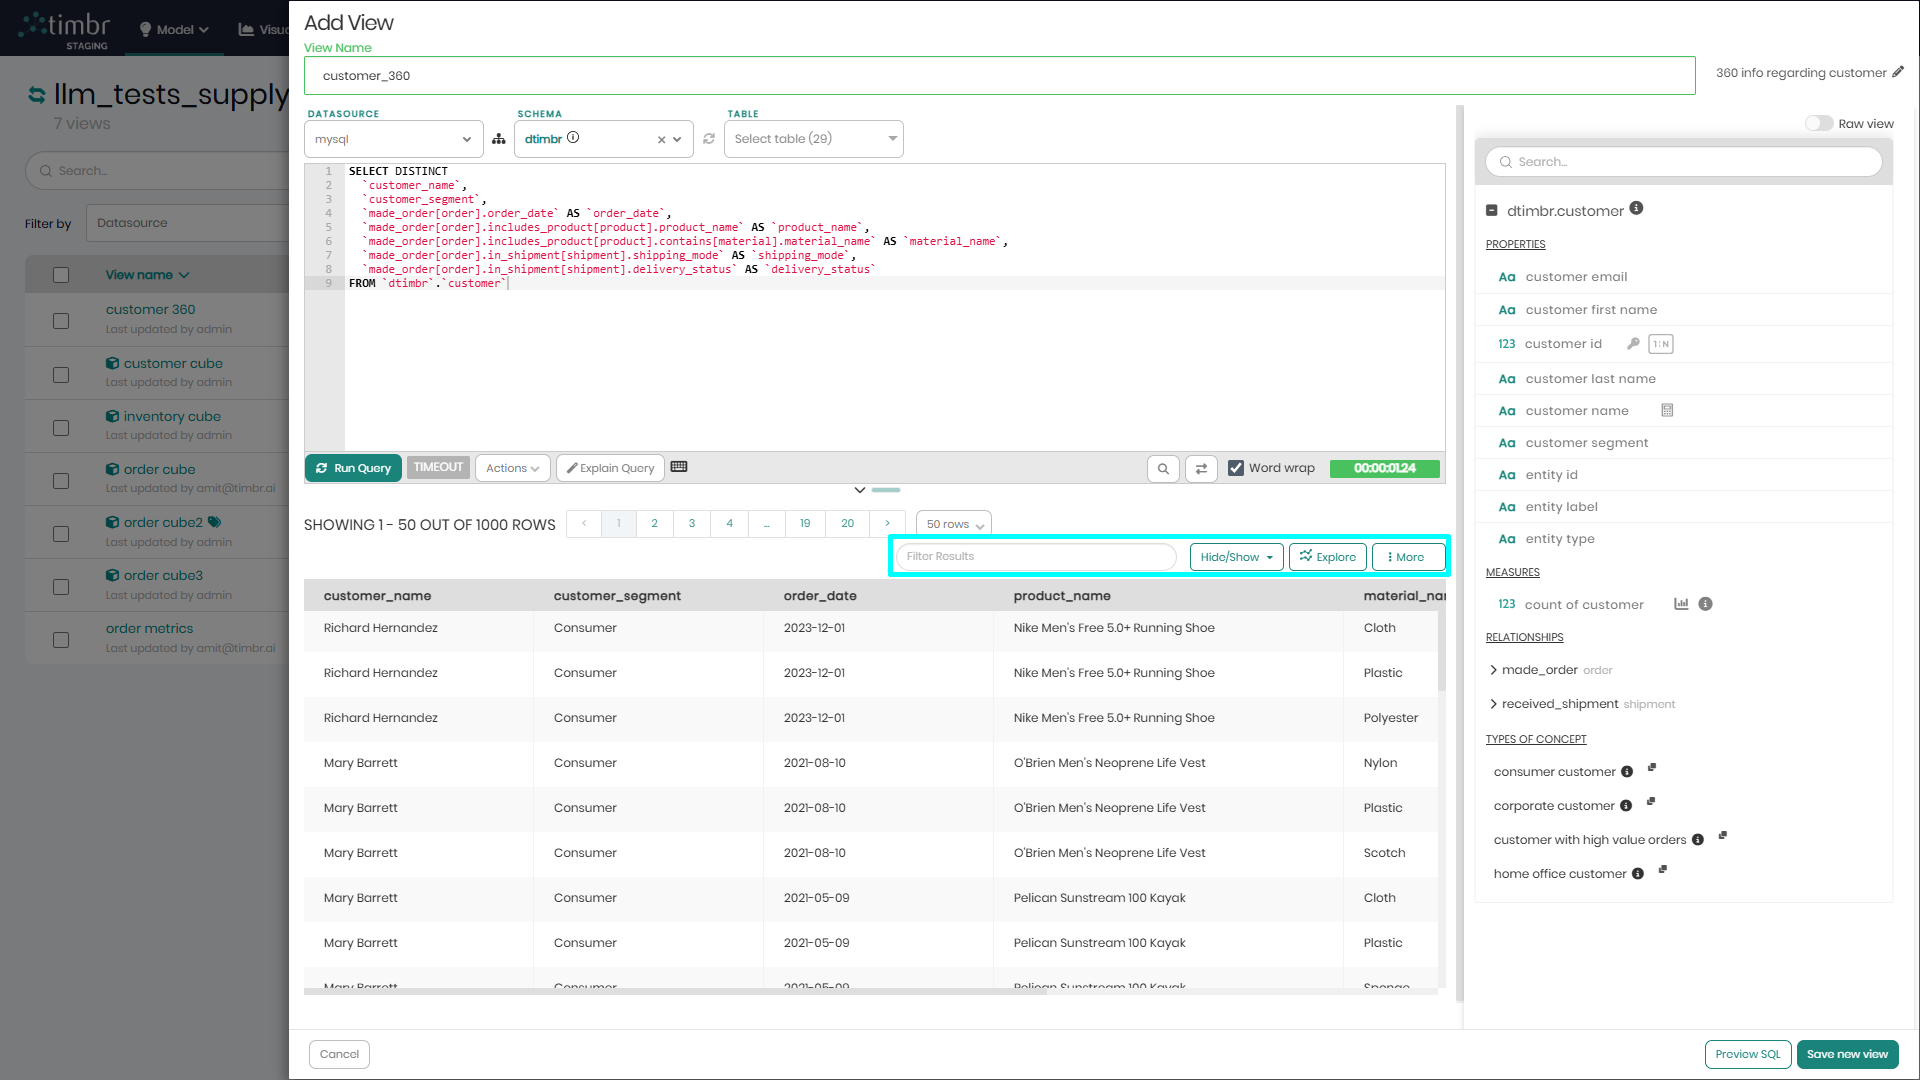
Task: Click the Filter Results input field
Action: (x=1036, y=557)
